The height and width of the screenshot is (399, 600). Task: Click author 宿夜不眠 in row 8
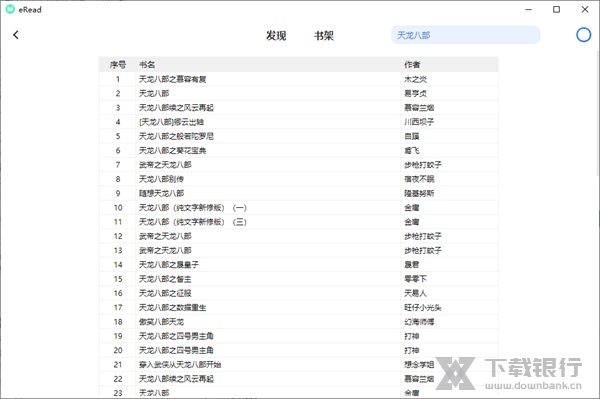tap(419, 179)
